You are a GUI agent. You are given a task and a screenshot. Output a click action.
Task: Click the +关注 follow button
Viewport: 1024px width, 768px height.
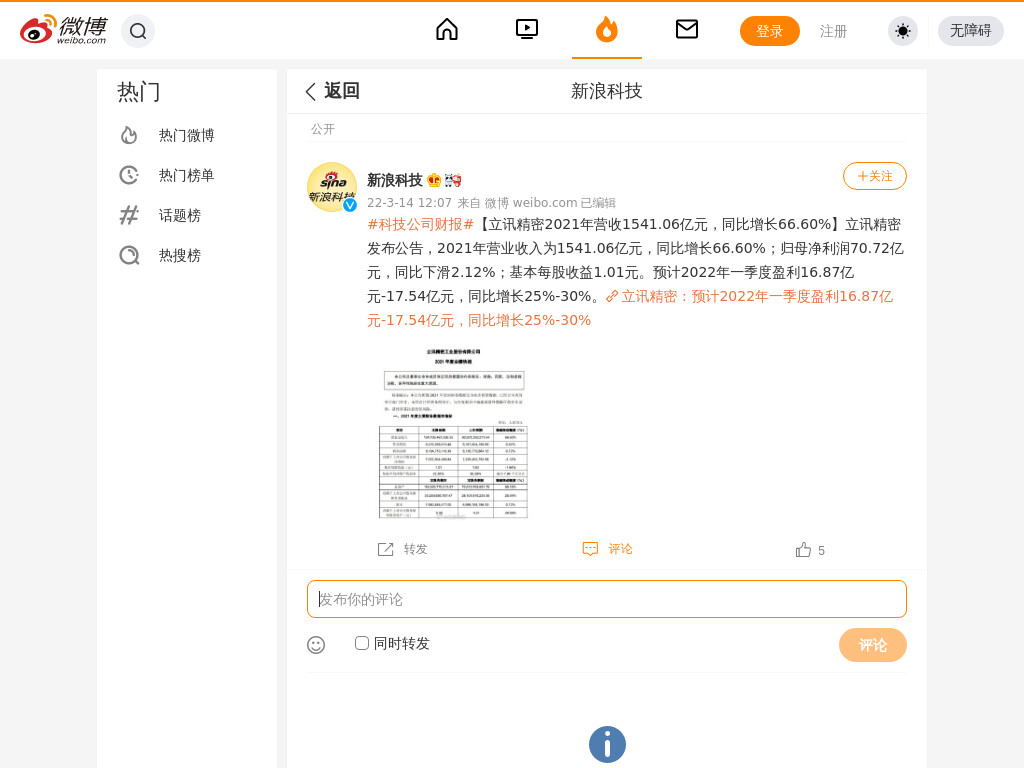874,176
